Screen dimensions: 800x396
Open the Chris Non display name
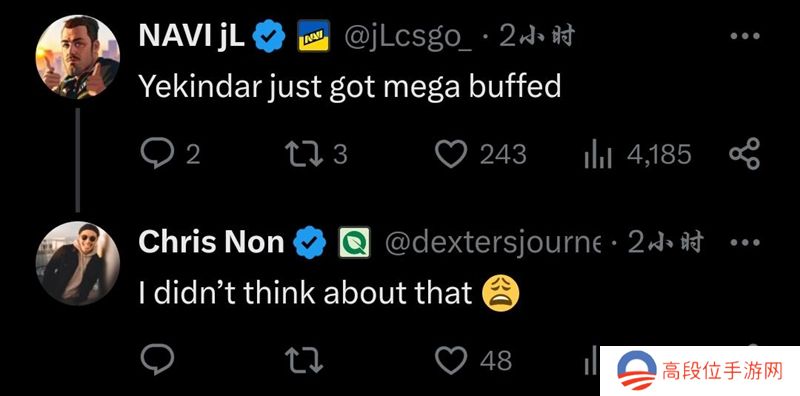coord(211,242)
